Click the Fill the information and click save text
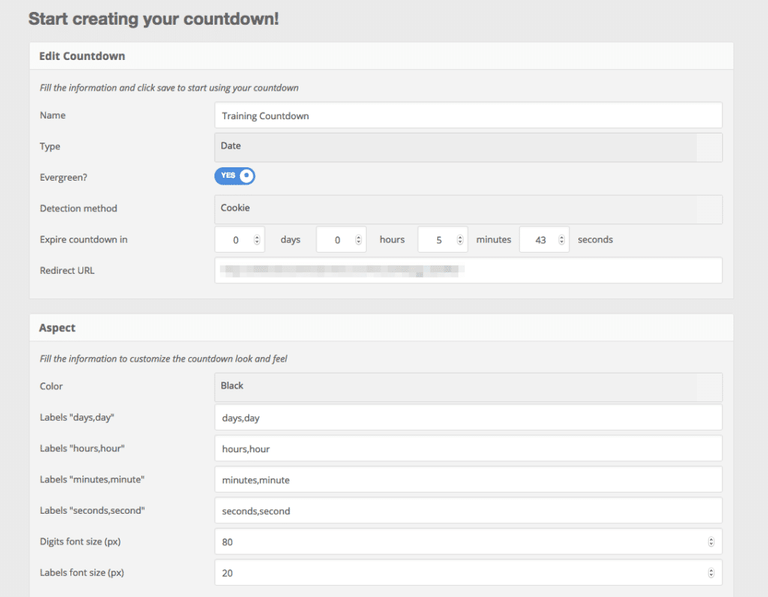Screen dimensions: 768x597 pos(169,88)
